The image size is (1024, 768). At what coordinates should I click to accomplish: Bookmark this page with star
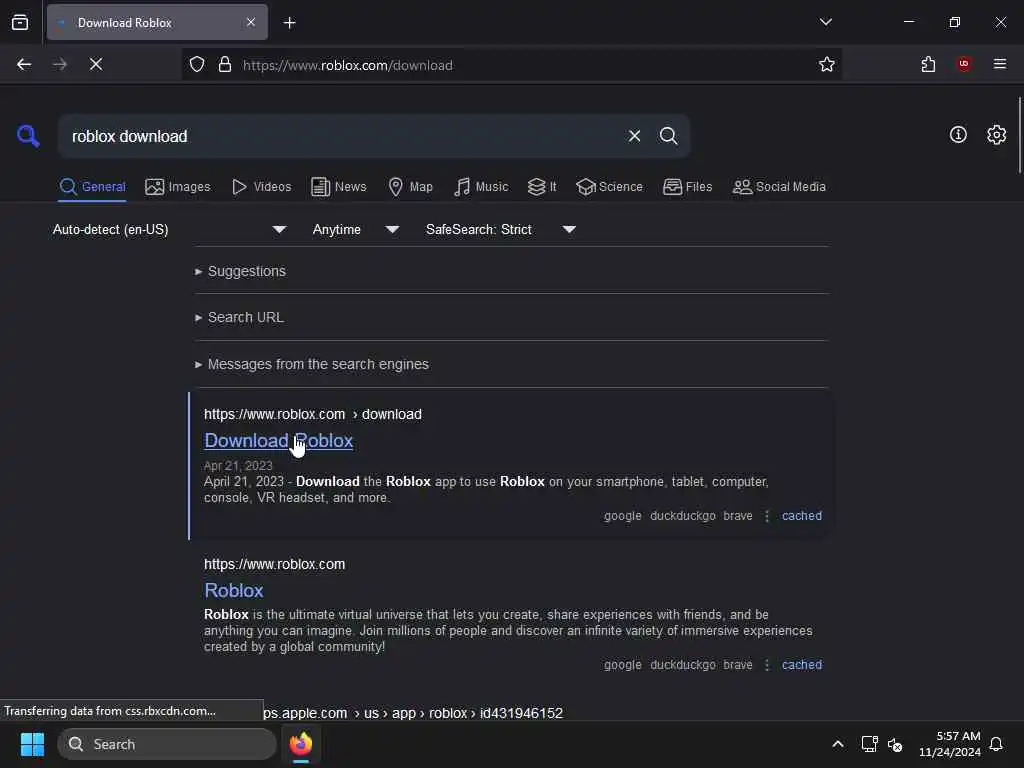tap(827, 64)
